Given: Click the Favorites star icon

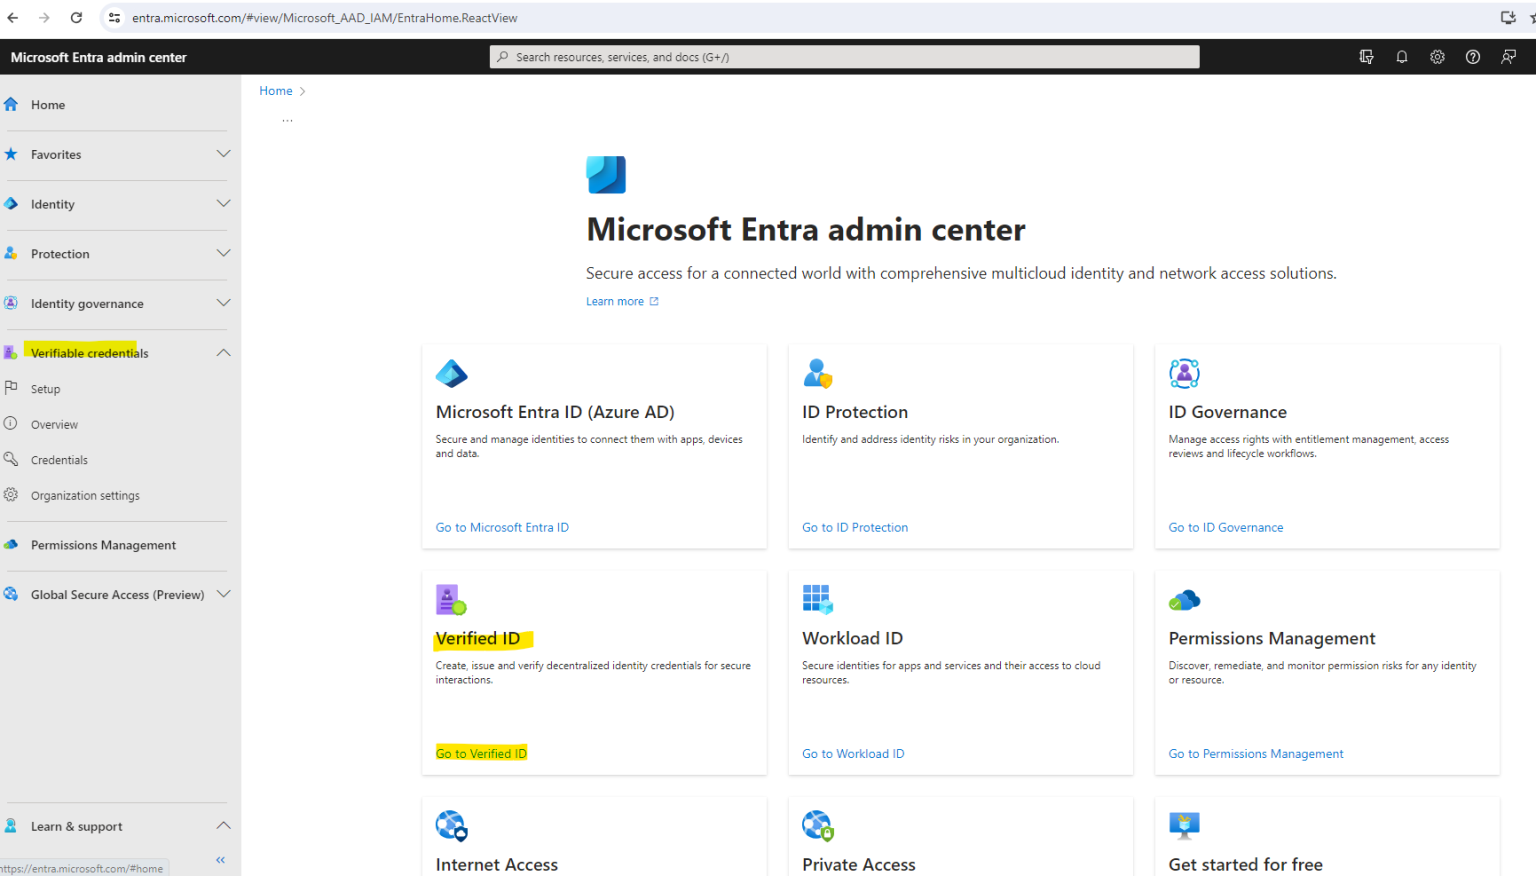Looking at the screenshot, I should click(x=11, y=154).
